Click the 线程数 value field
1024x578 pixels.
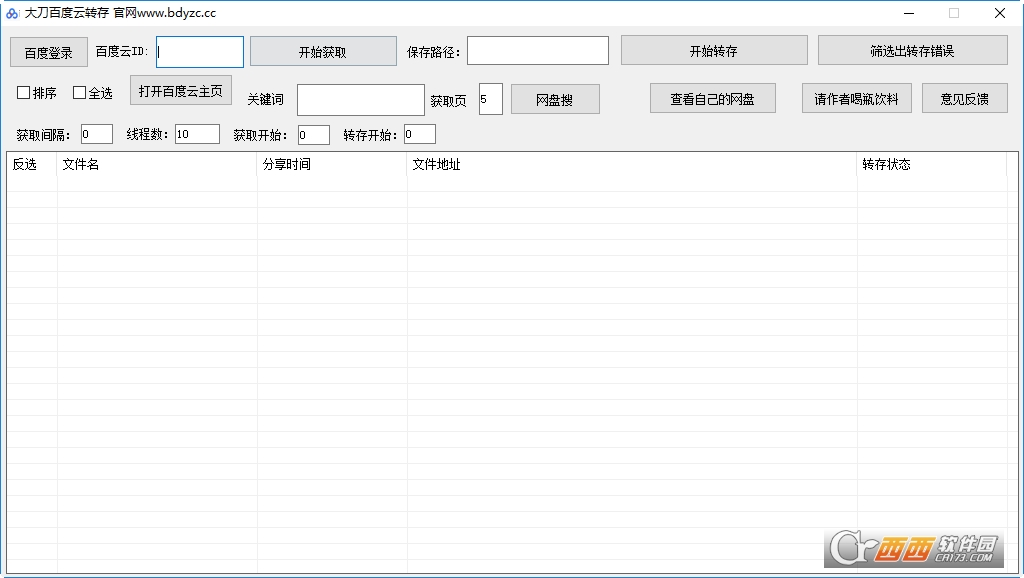pos(197,135)
